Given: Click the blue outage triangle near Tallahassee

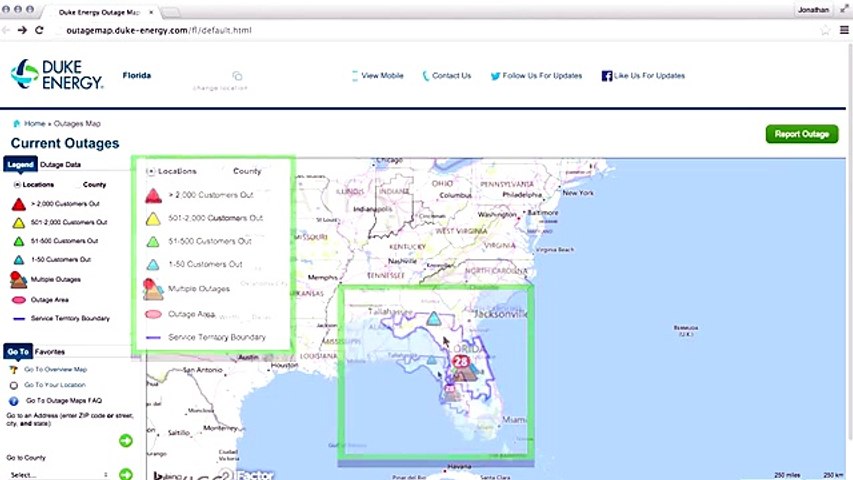Looking at the screenshot, I should pos(433,318).
